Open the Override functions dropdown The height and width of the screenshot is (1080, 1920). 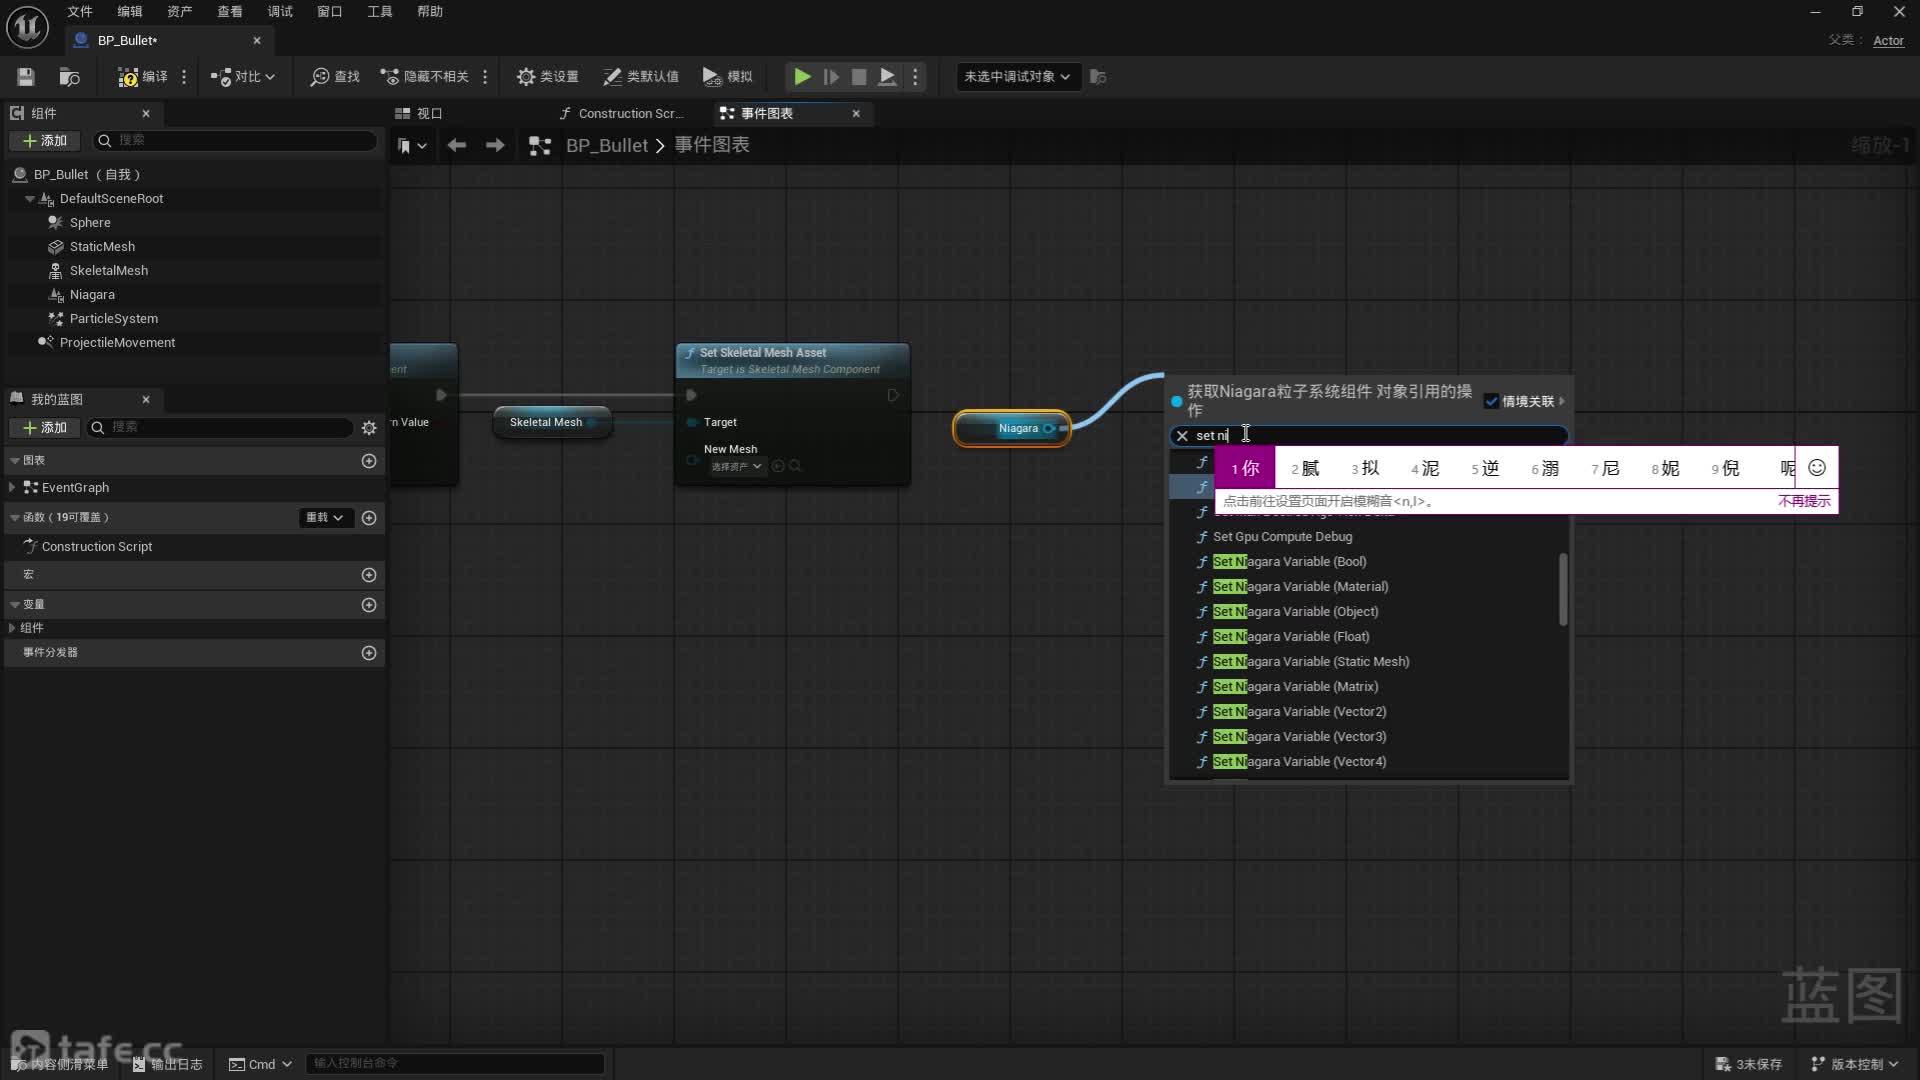324,518
